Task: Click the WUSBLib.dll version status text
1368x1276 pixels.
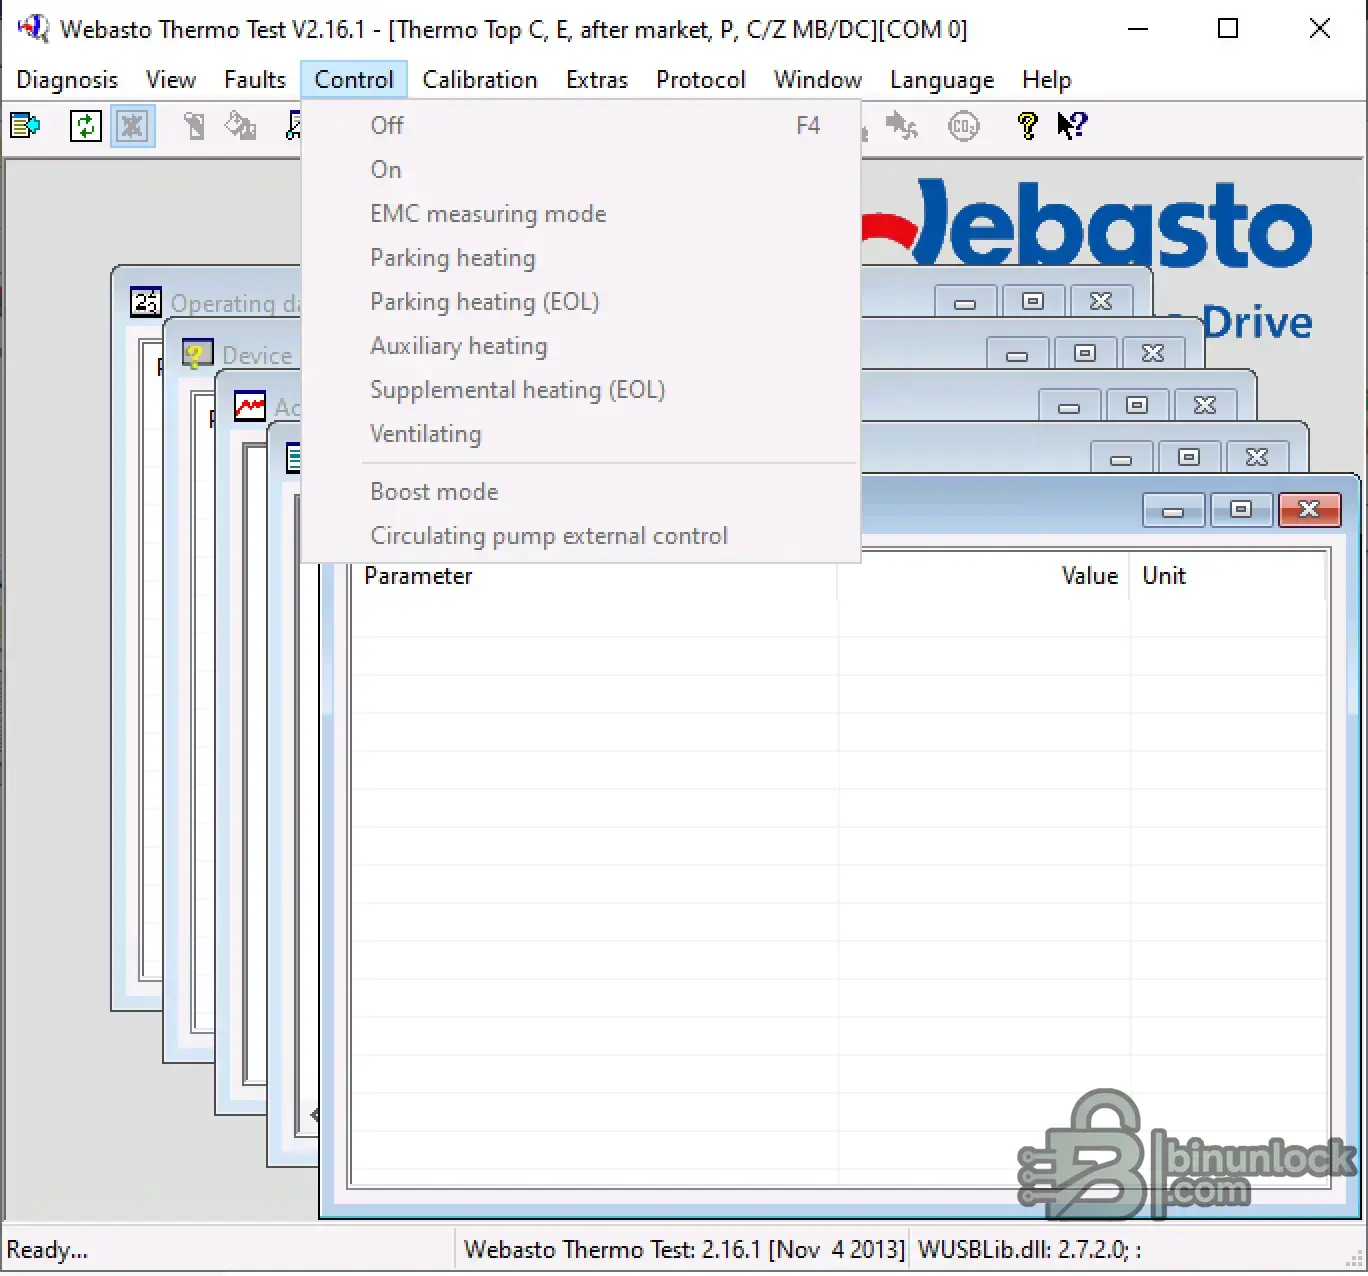Action: (1030, 1250)
